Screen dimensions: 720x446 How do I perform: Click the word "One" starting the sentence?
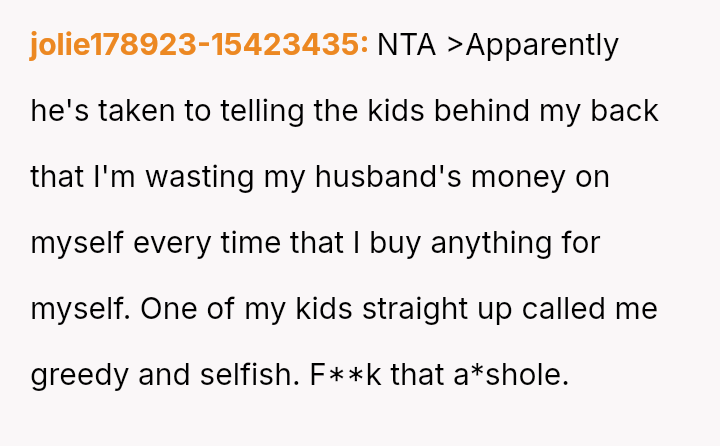(x=166, y=309)
